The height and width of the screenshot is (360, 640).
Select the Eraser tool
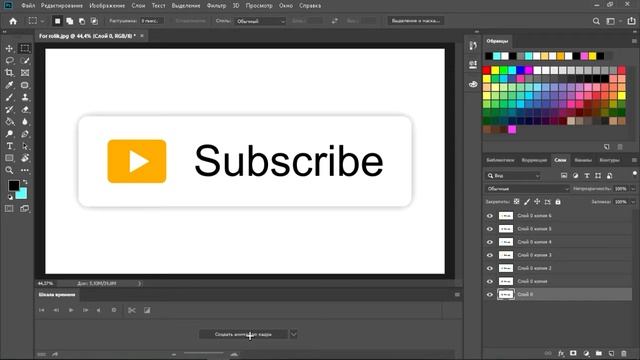25,109
